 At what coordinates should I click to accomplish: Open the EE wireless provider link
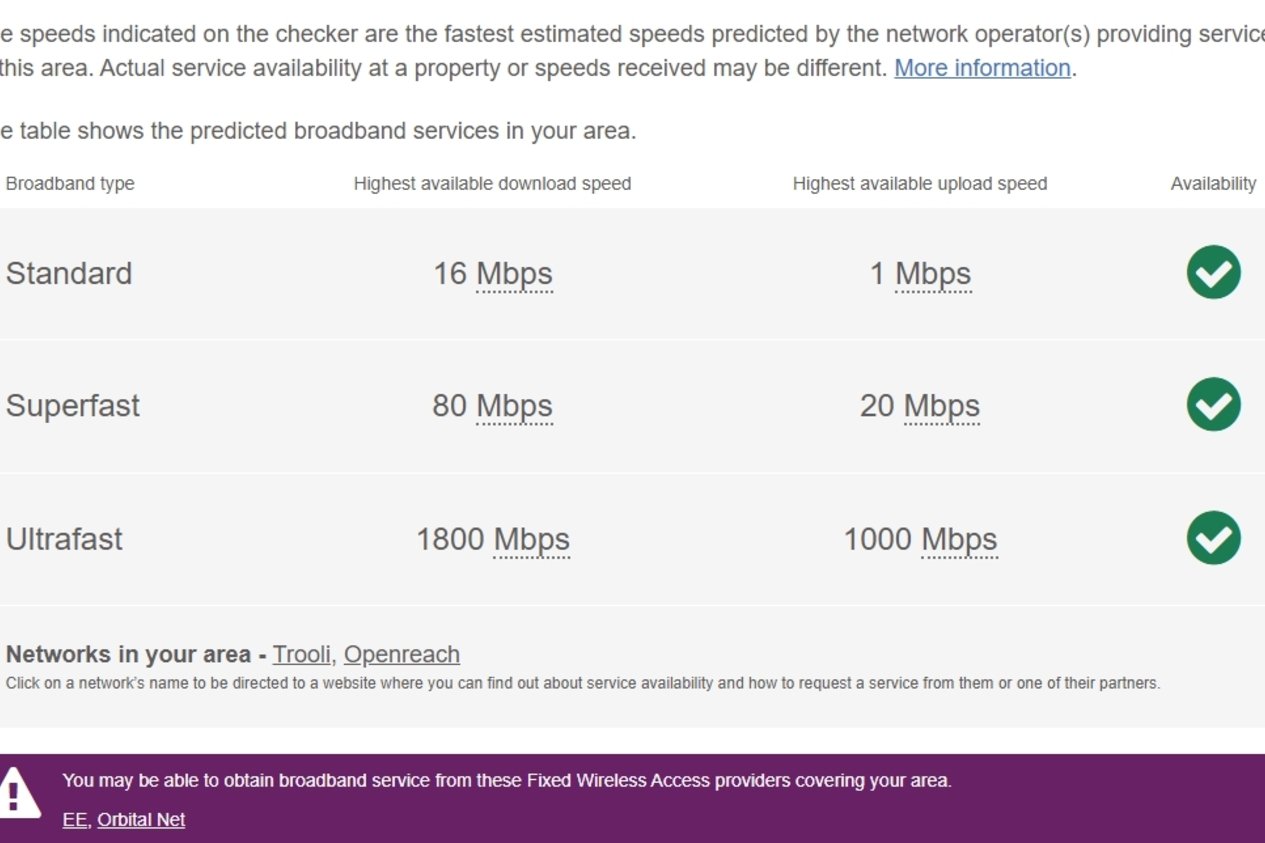click(75, 819)
